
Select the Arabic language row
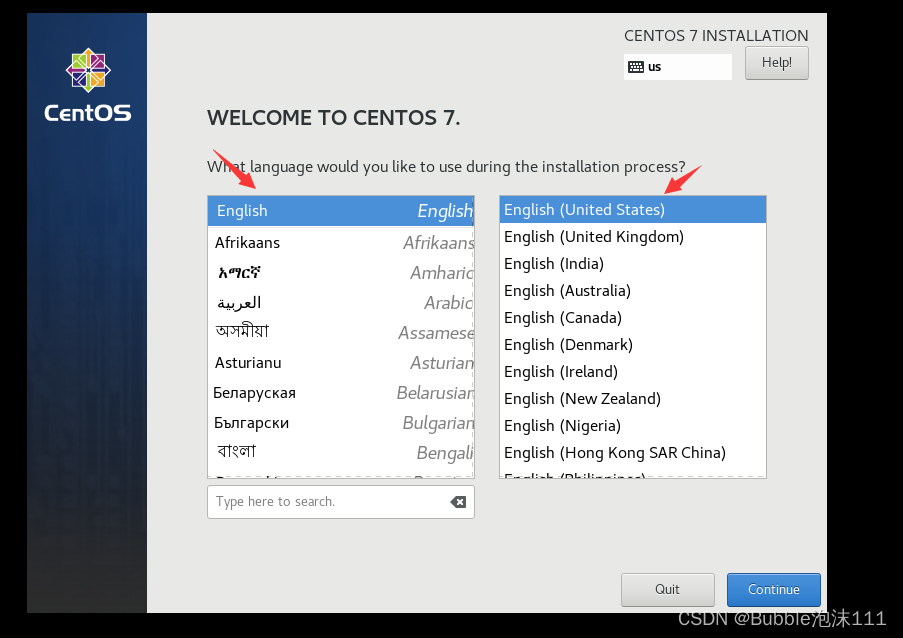(341, 302)
